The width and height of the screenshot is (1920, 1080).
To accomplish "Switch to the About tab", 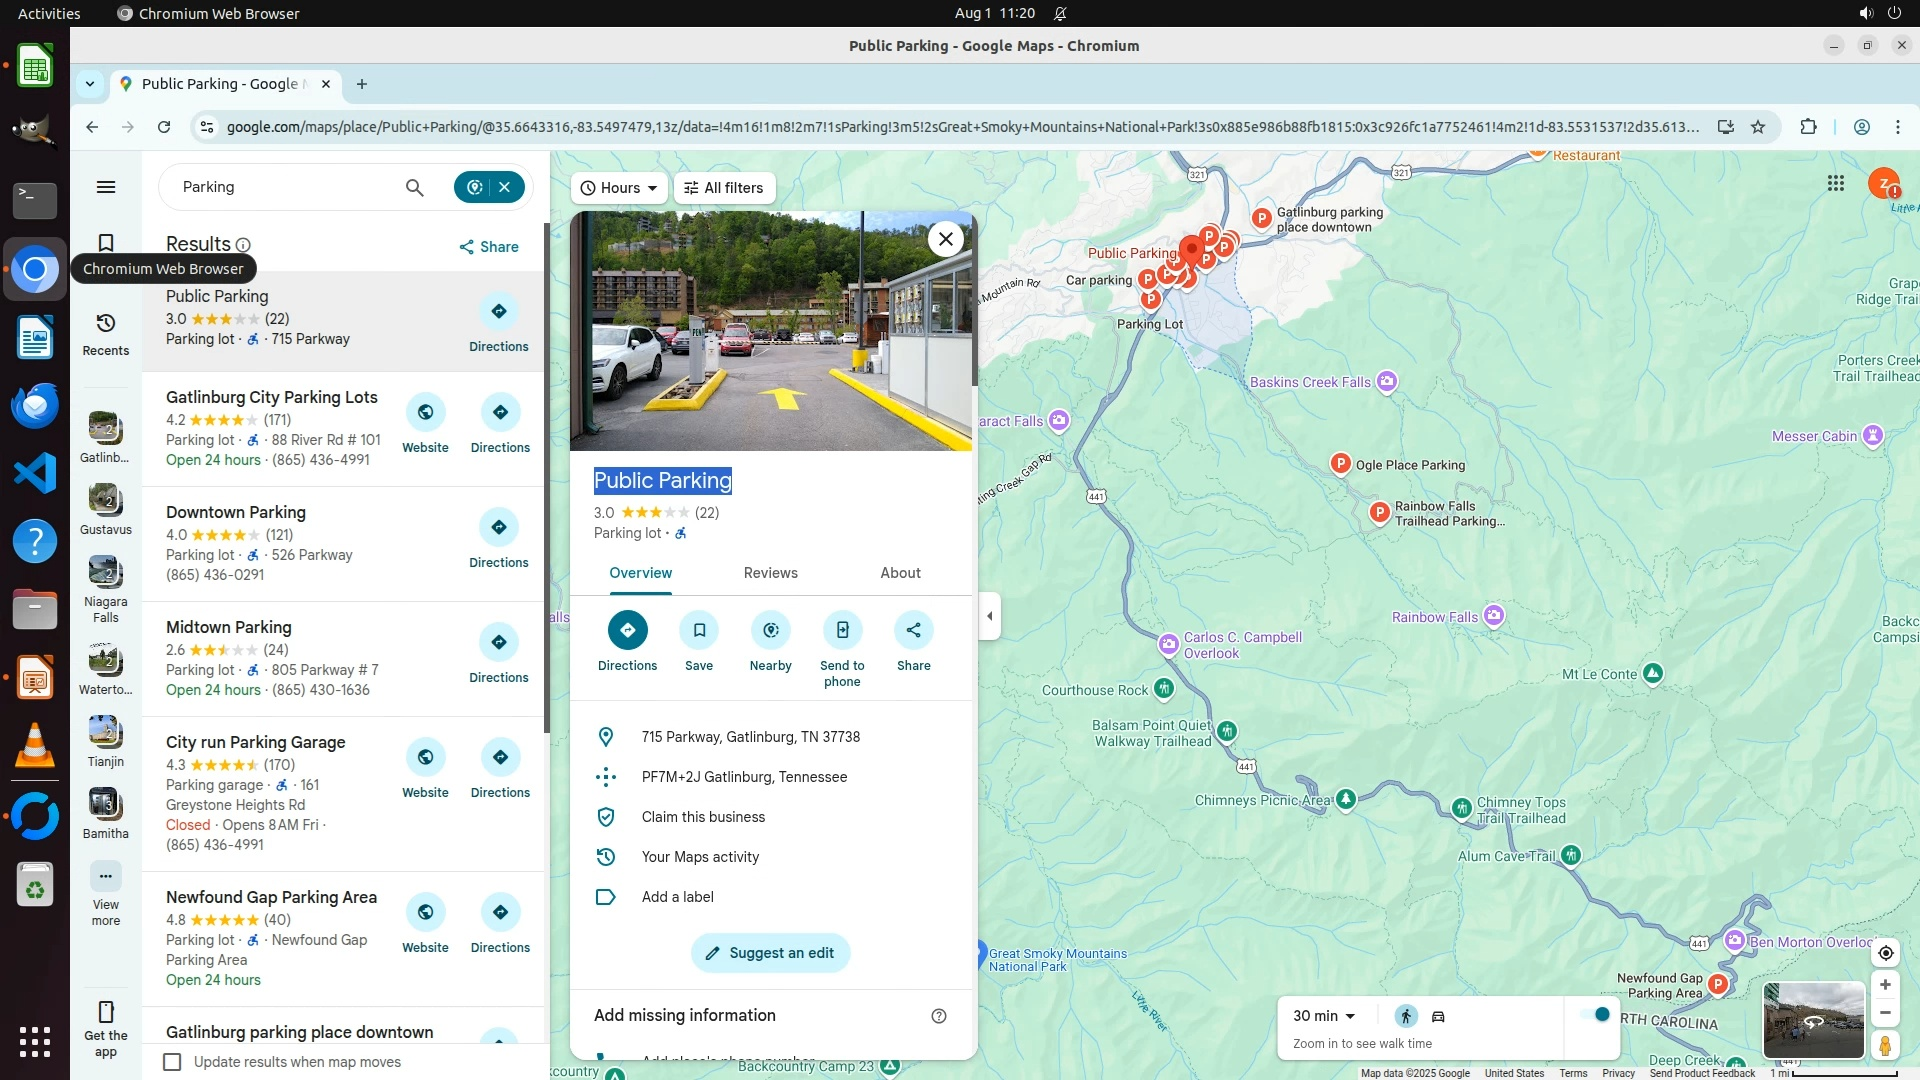I will pyautogui.click(x=900, y=573).
